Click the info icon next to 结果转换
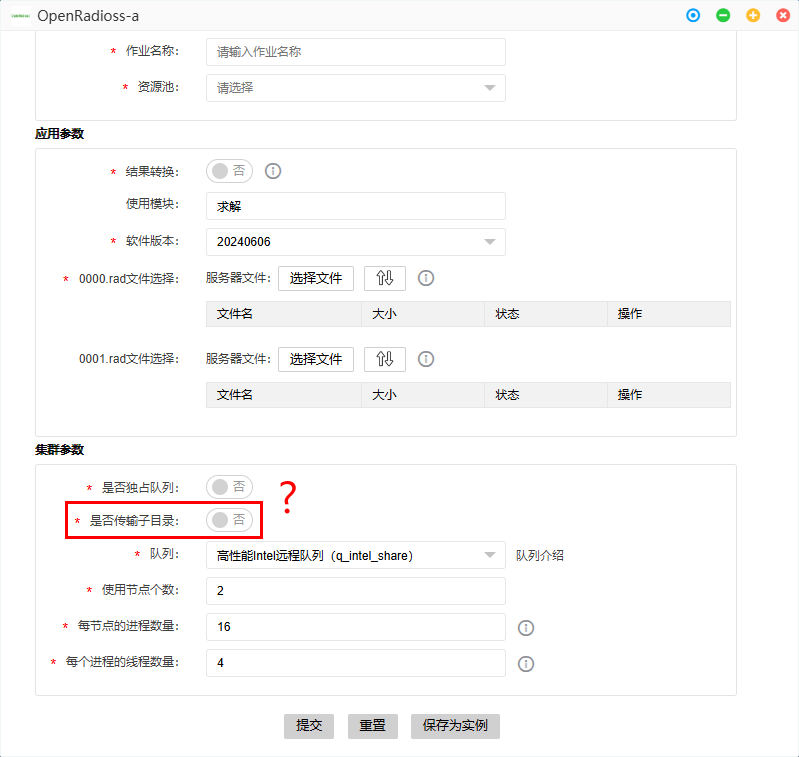 [273, 171]
